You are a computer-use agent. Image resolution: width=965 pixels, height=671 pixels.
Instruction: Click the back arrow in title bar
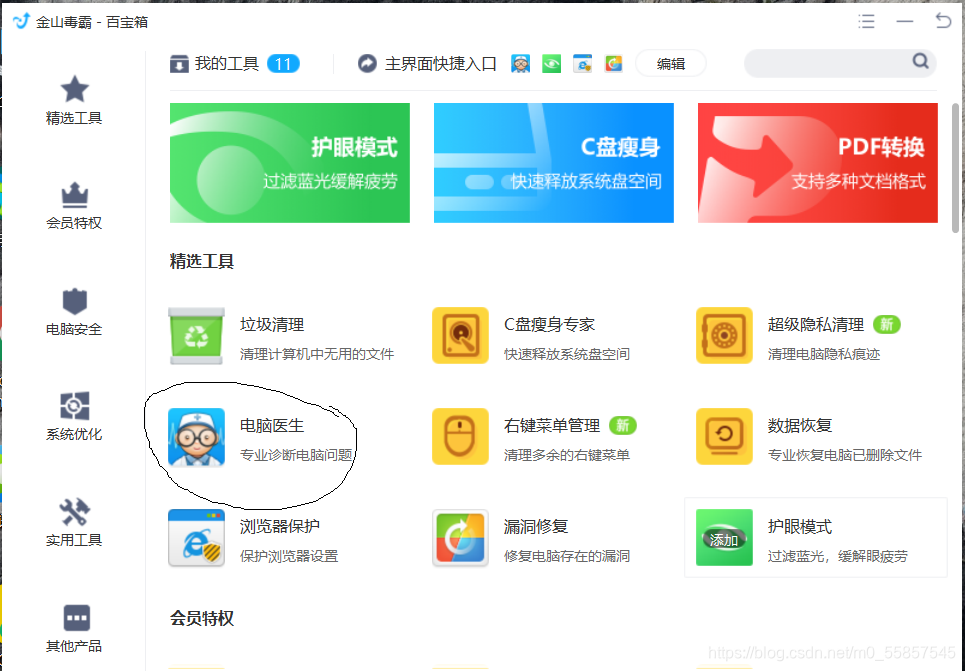coord(943,21)
